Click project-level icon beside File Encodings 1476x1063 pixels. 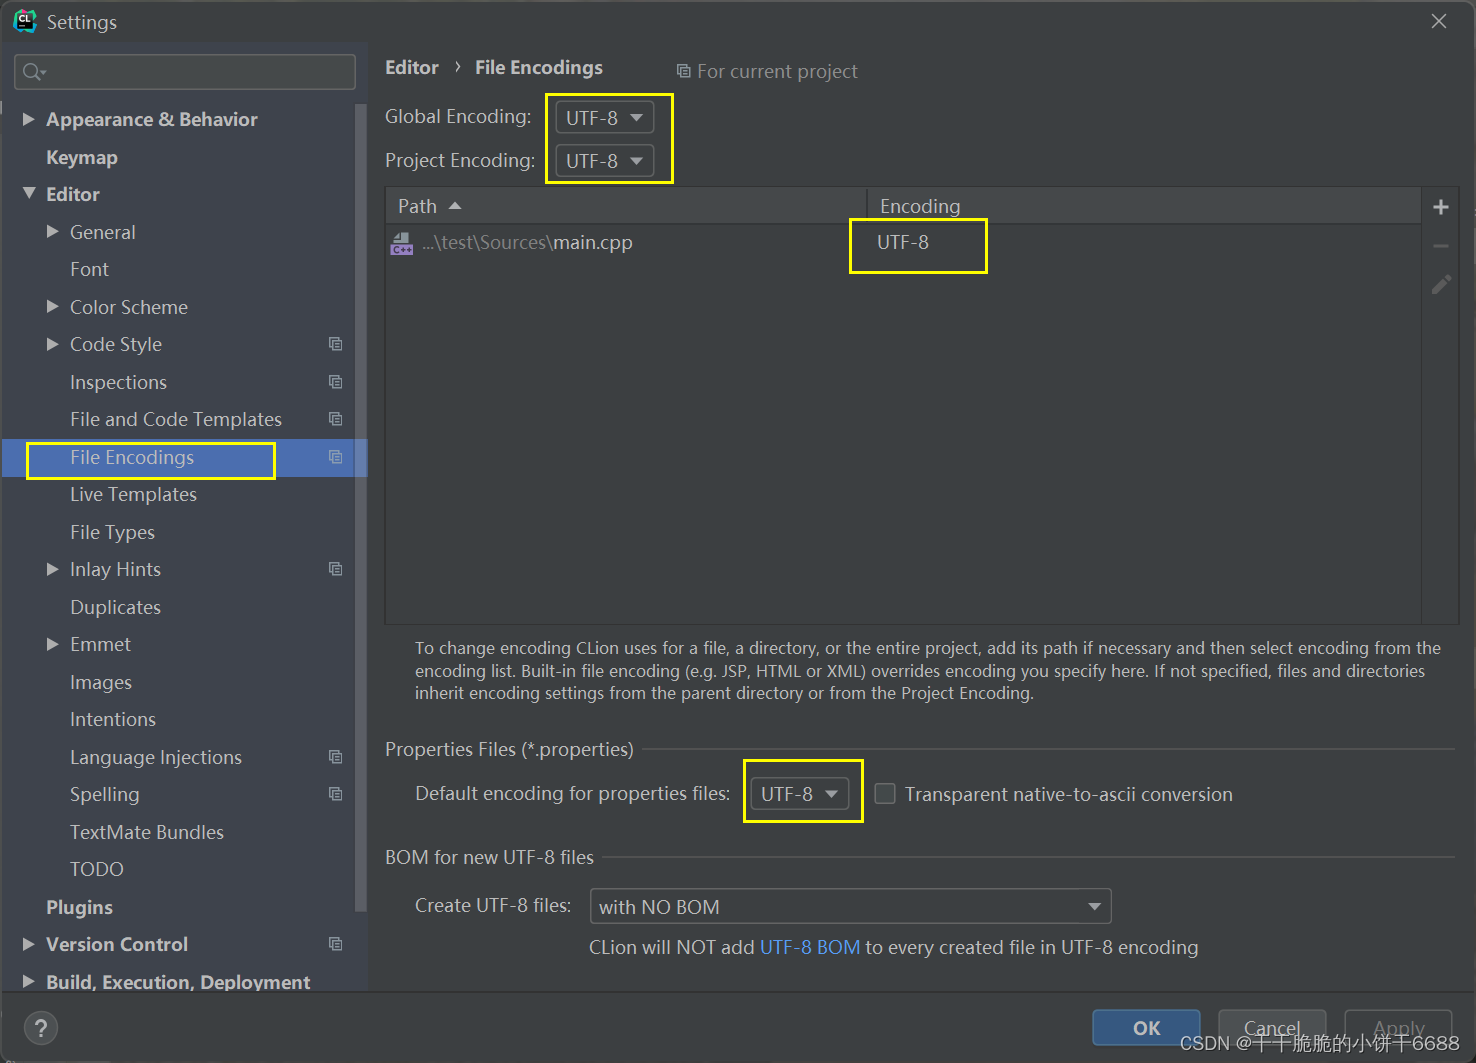click(x=335, y=457)
